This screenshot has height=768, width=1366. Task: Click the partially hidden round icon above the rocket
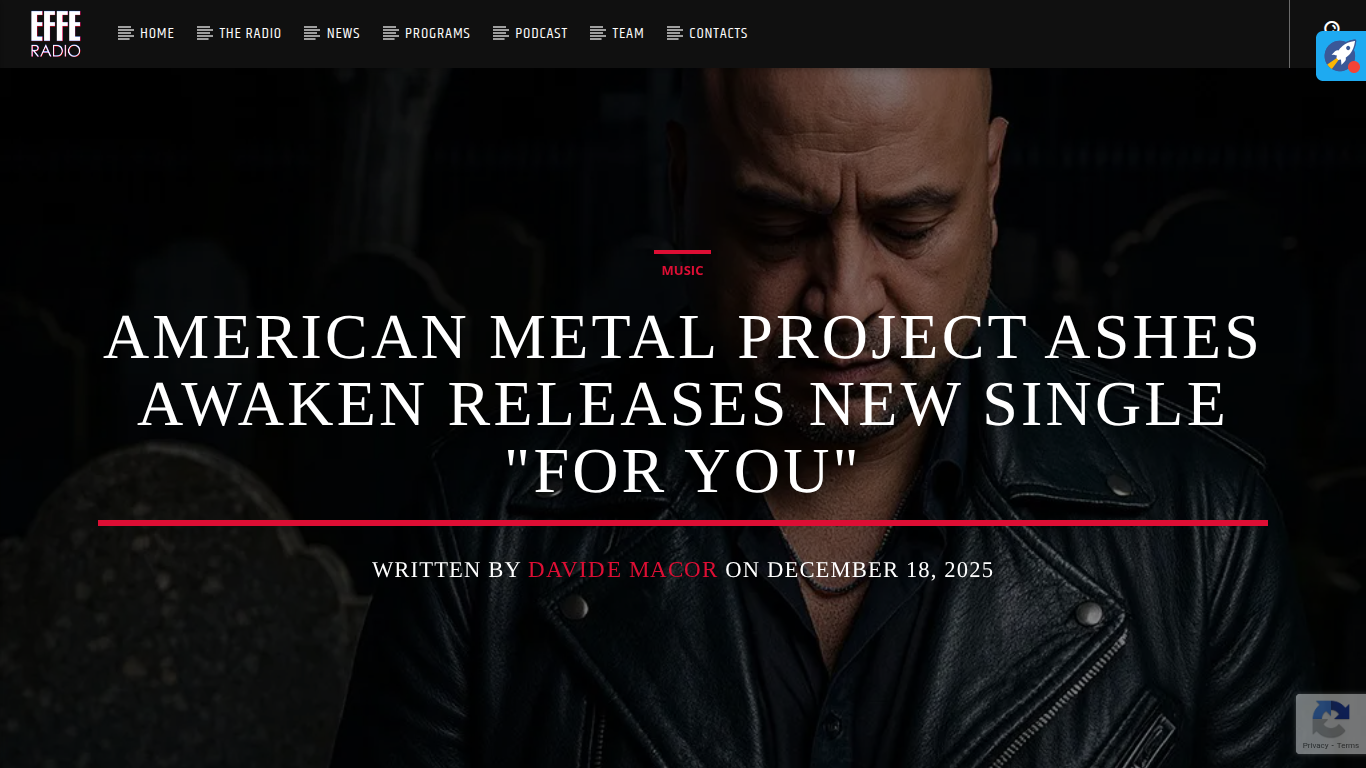[1332, 27]
